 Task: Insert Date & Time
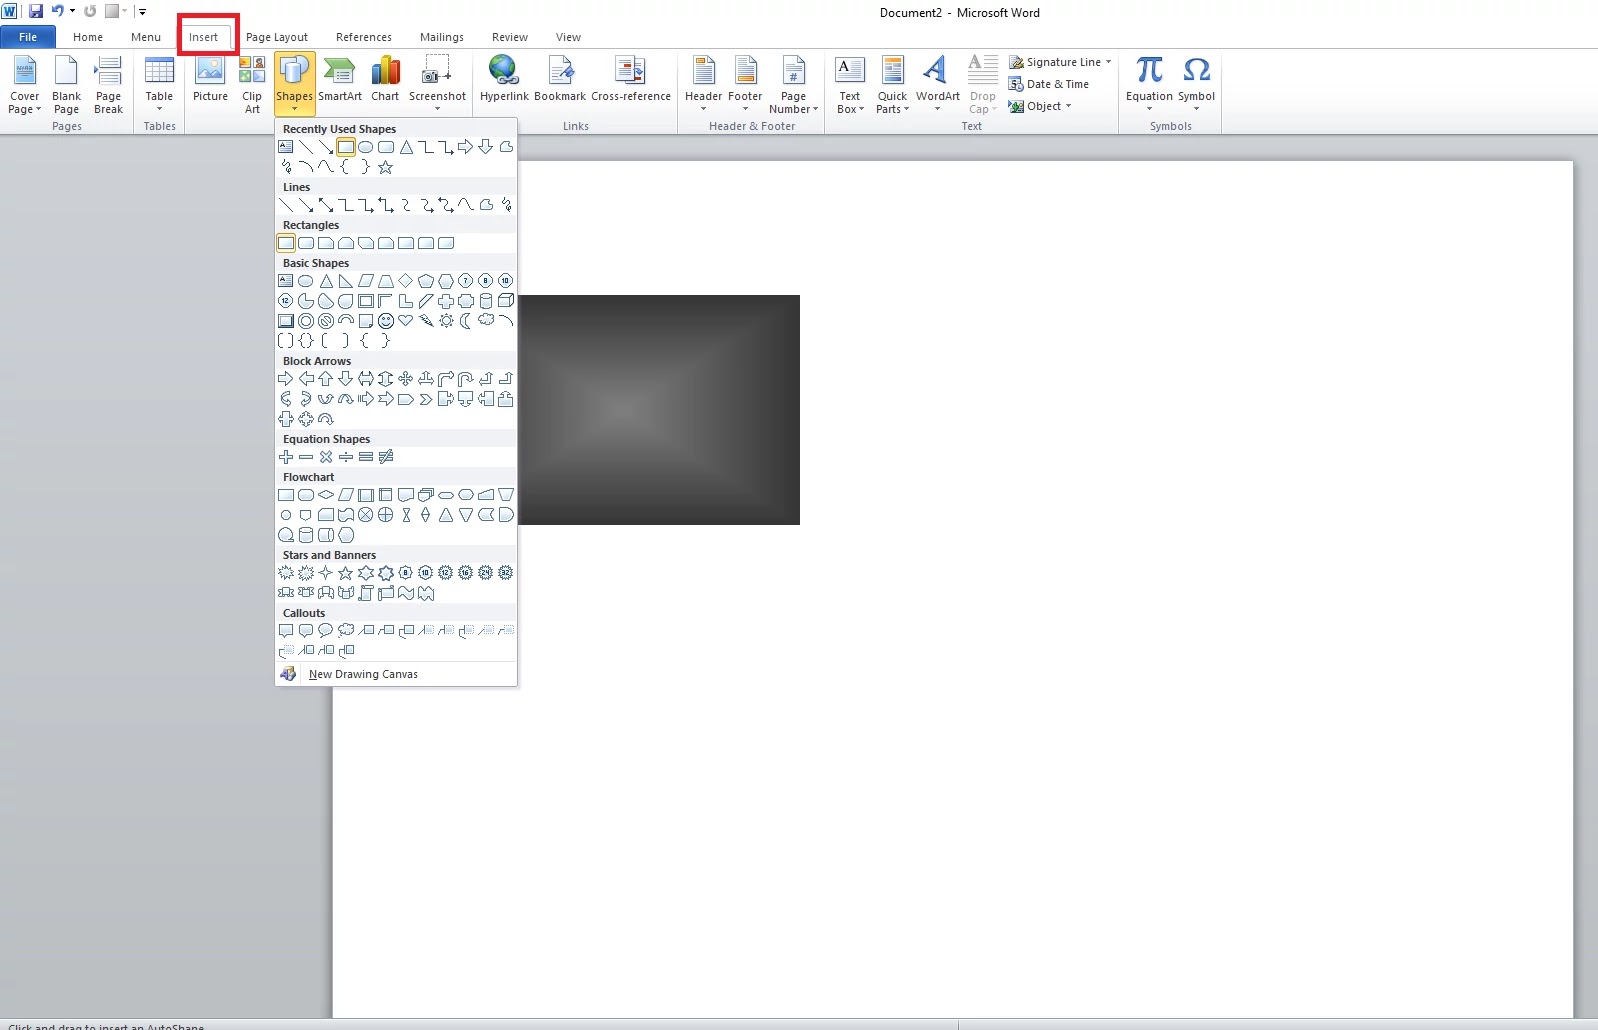(x=1049, y=84)
